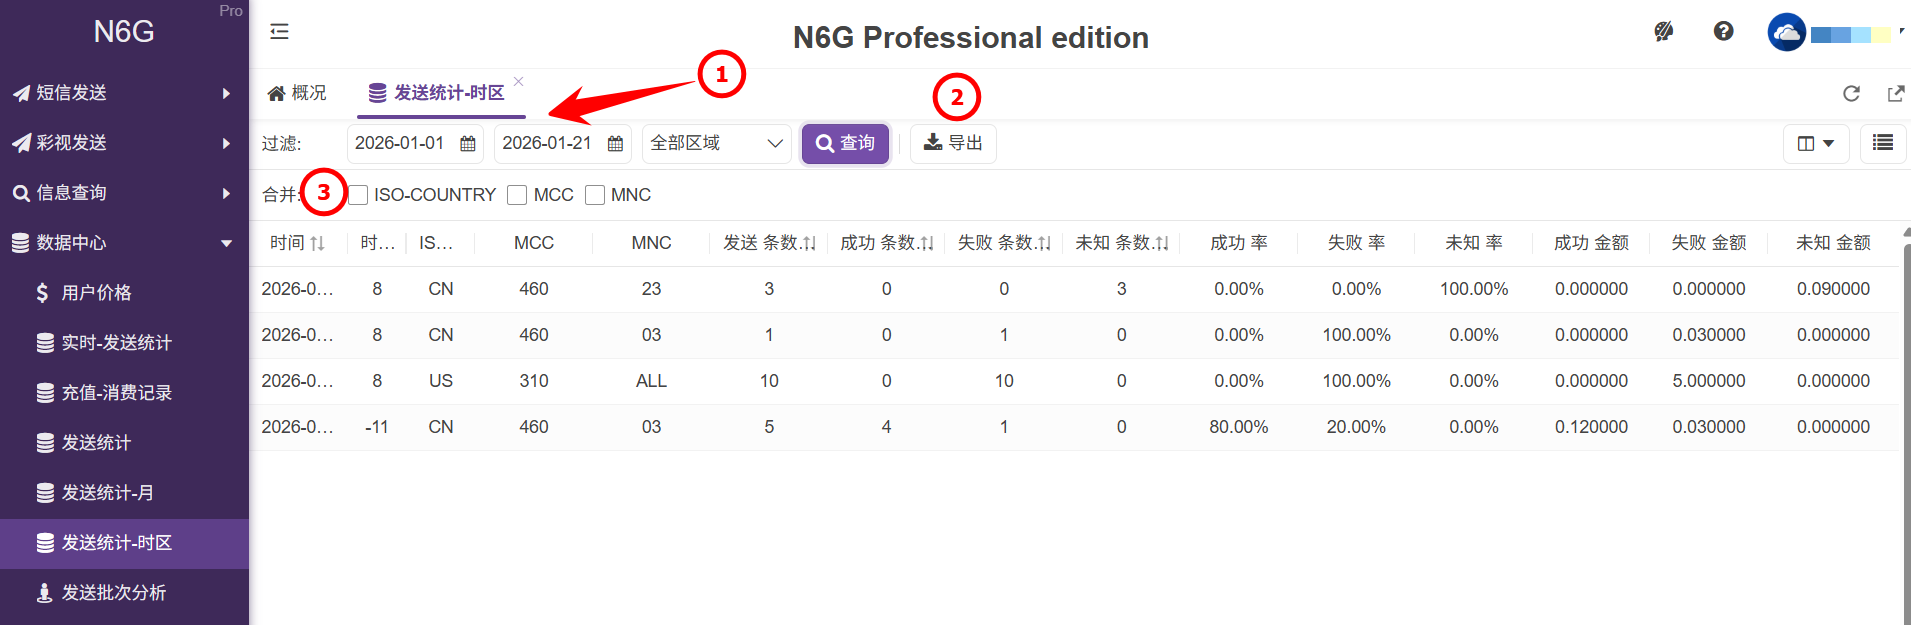Screen dimensions: 1911x625
Task: Click 数据中心 database icon in sidebar
Action: click(20, 243)
